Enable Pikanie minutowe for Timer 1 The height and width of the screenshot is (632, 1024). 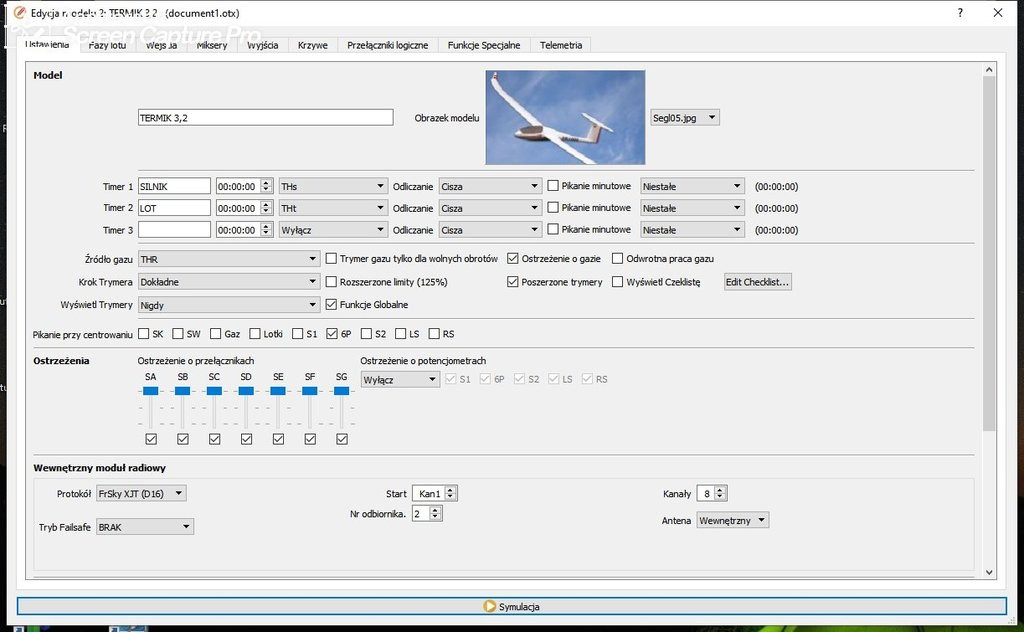click(553, 186)
